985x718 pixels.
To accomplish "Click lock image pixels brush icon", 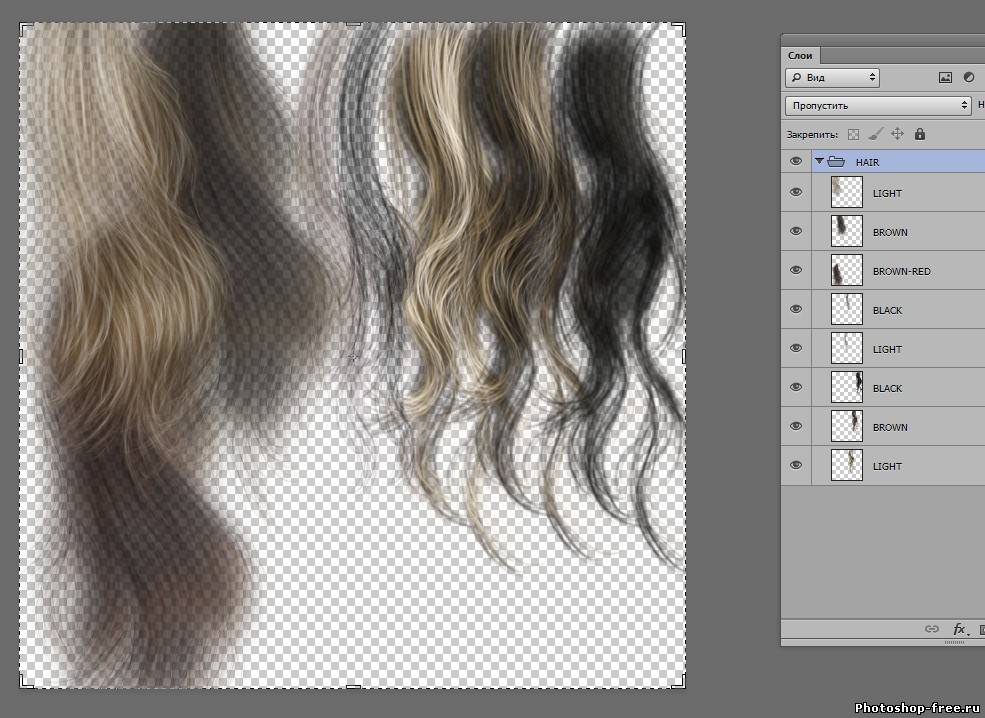I will [x=875, y=134].
